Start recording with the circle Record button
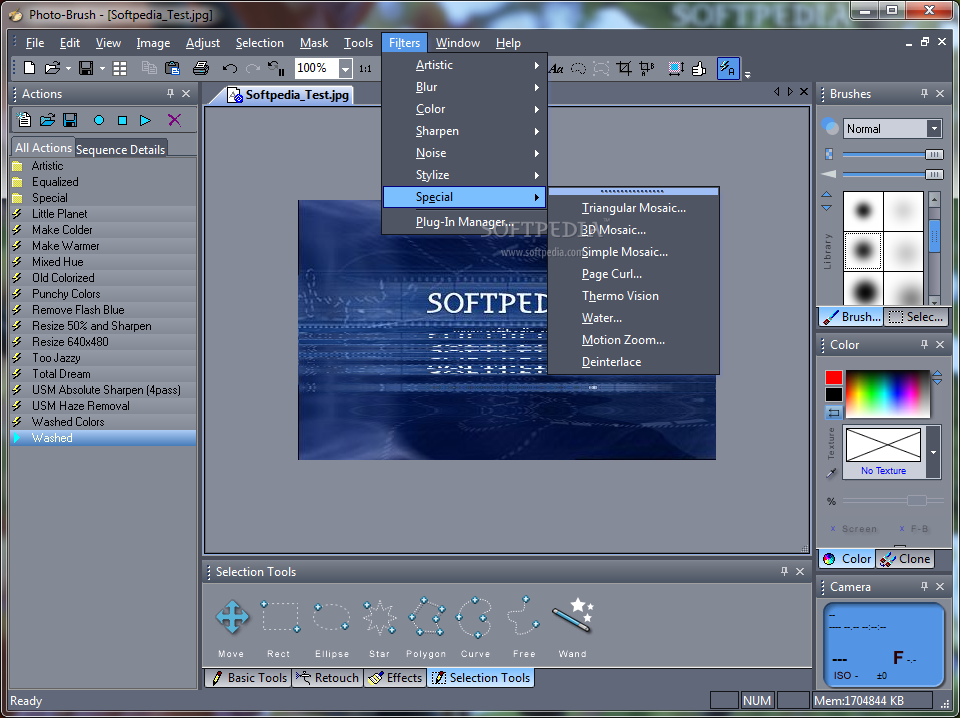The height and width of the screenshot is (718, 960). pyautogui.click(x=99, y=121)
